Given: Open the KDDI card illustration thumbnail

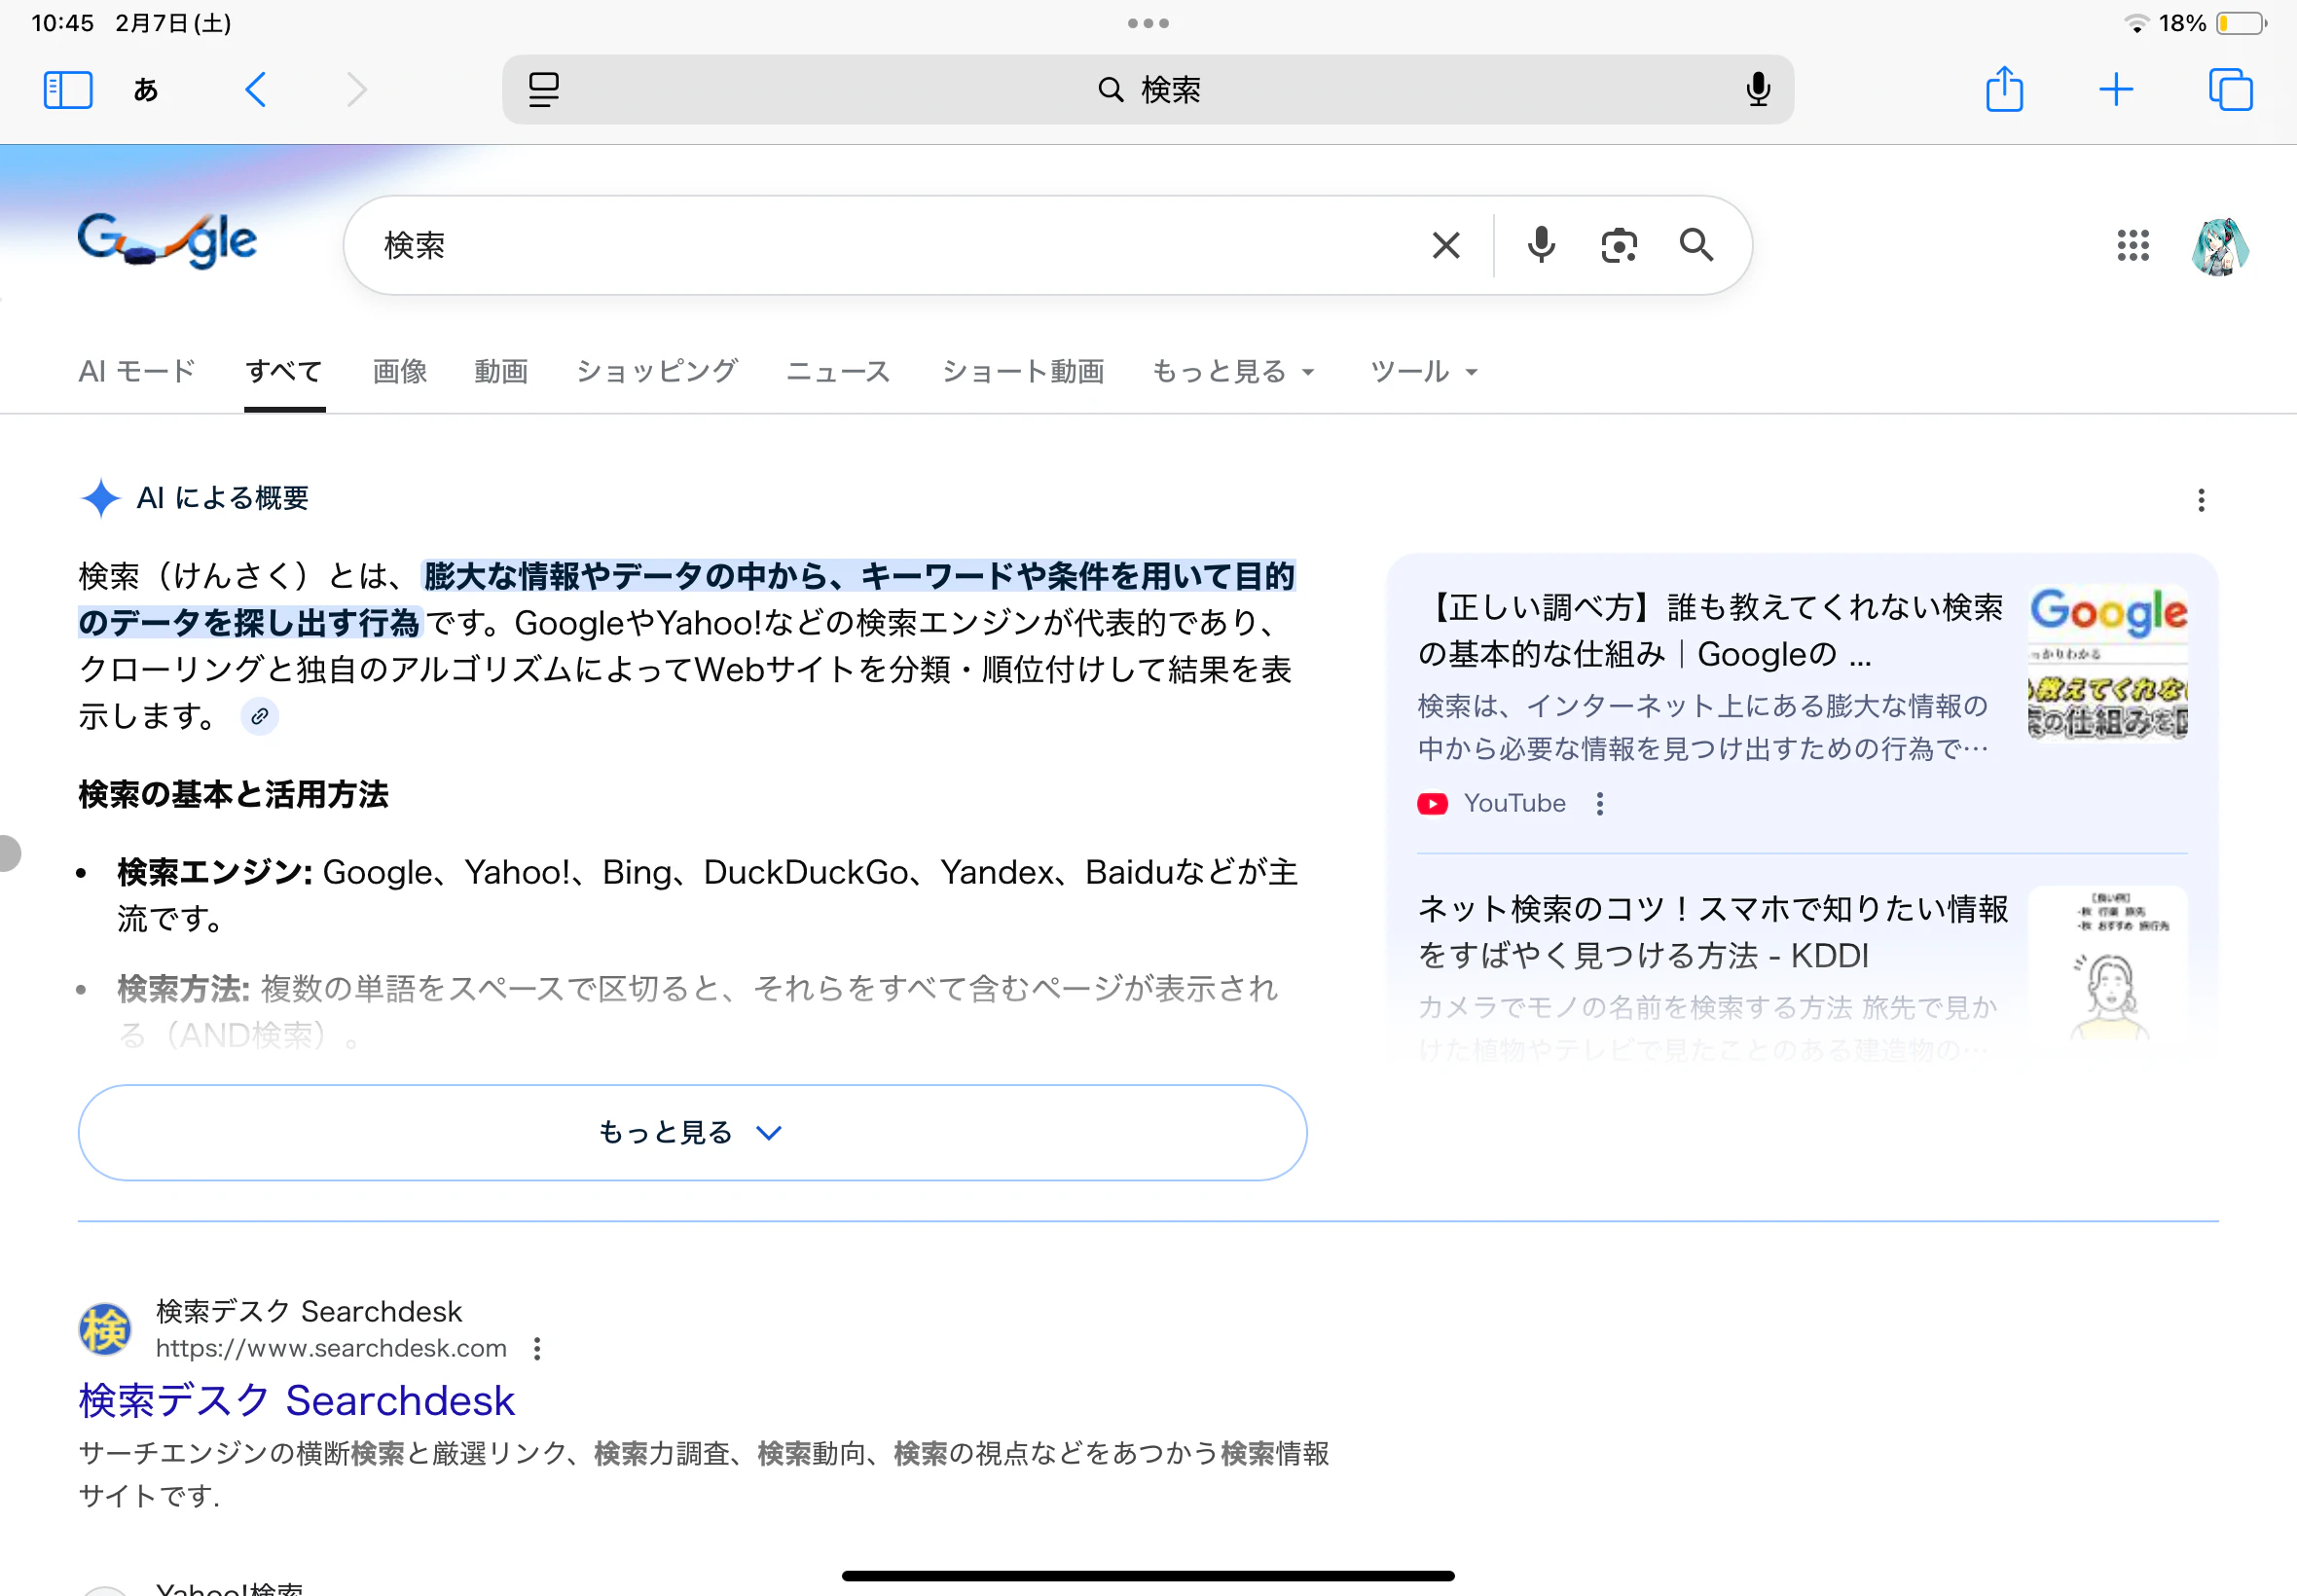Looking at the screenshot, I should [2108, 964].
